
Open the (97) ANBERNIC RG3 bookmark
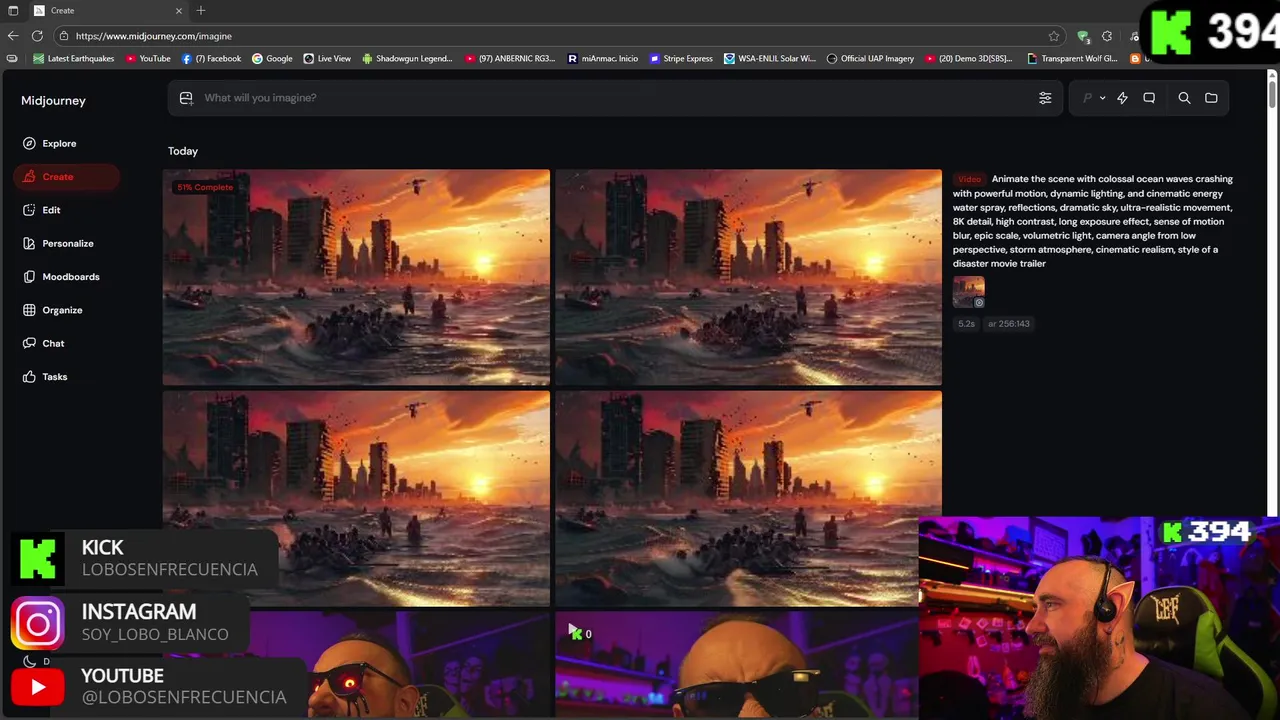[510, 59]
